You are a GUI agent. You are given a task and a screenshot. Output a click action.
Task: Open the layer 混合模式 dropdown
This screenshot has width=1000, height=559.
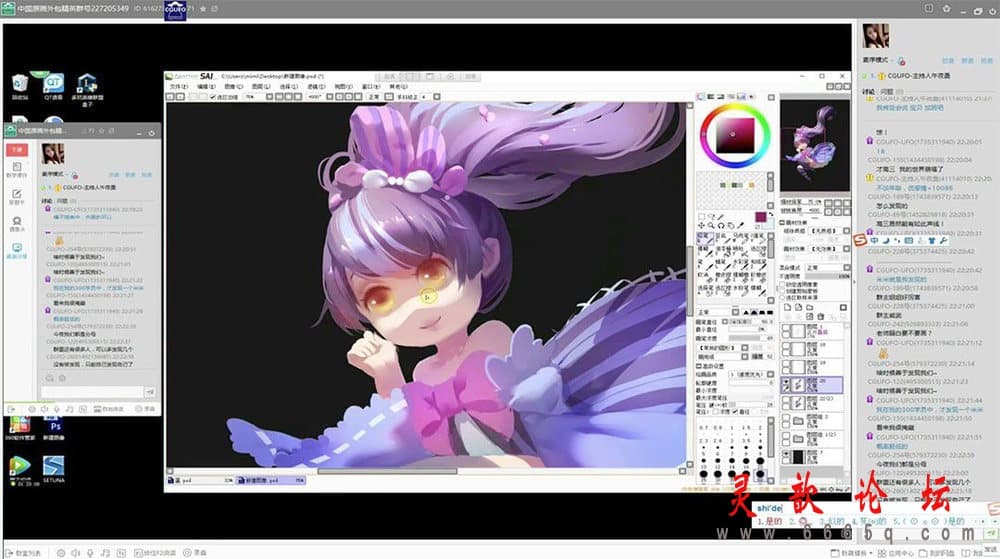click(828, 268)
